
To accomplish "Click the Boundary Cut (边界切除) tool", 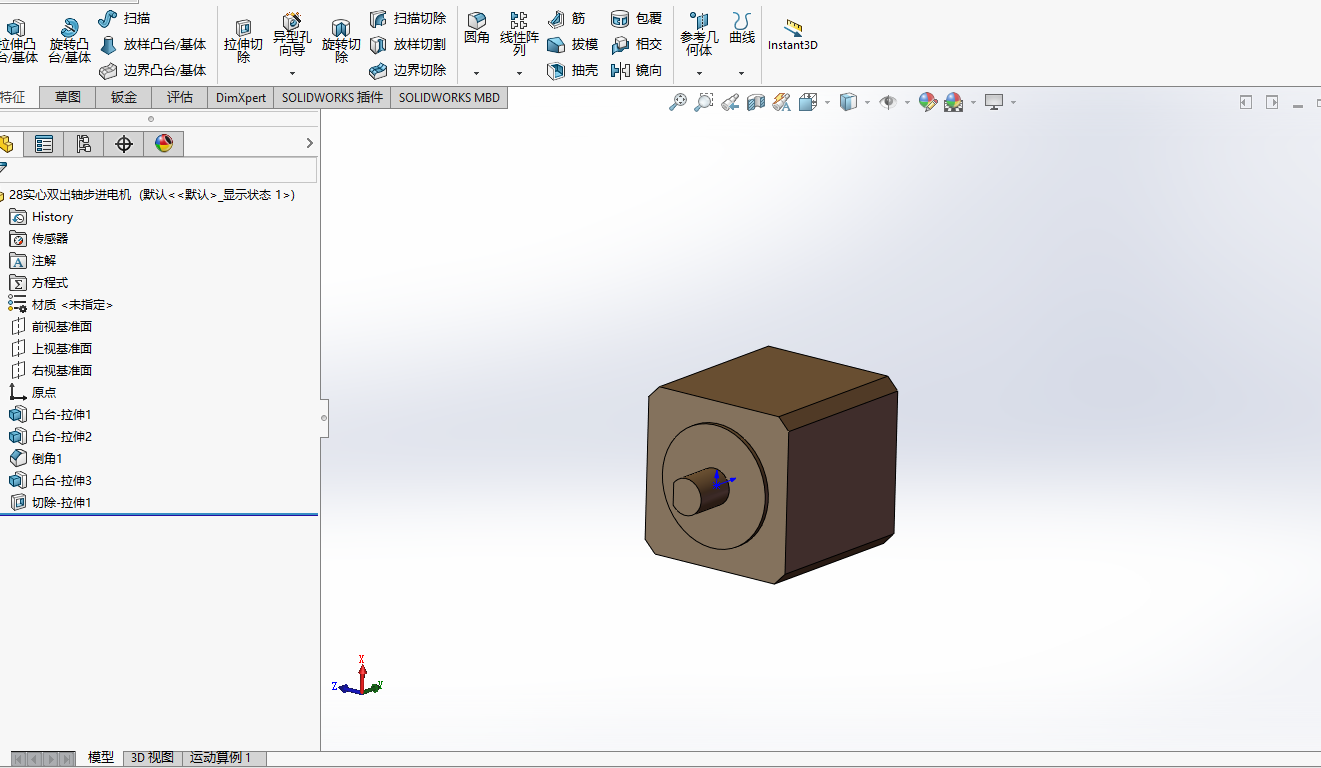I will [407, 70].
